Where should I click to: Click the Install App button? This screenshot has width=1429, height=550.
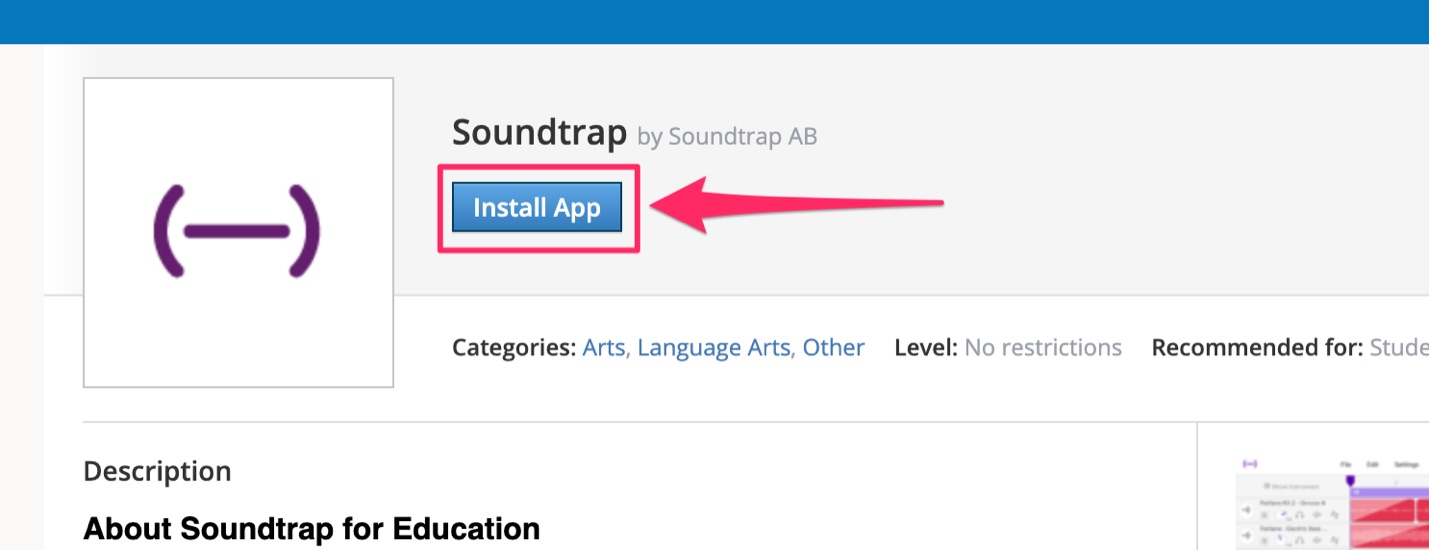[x=537, y=207]
